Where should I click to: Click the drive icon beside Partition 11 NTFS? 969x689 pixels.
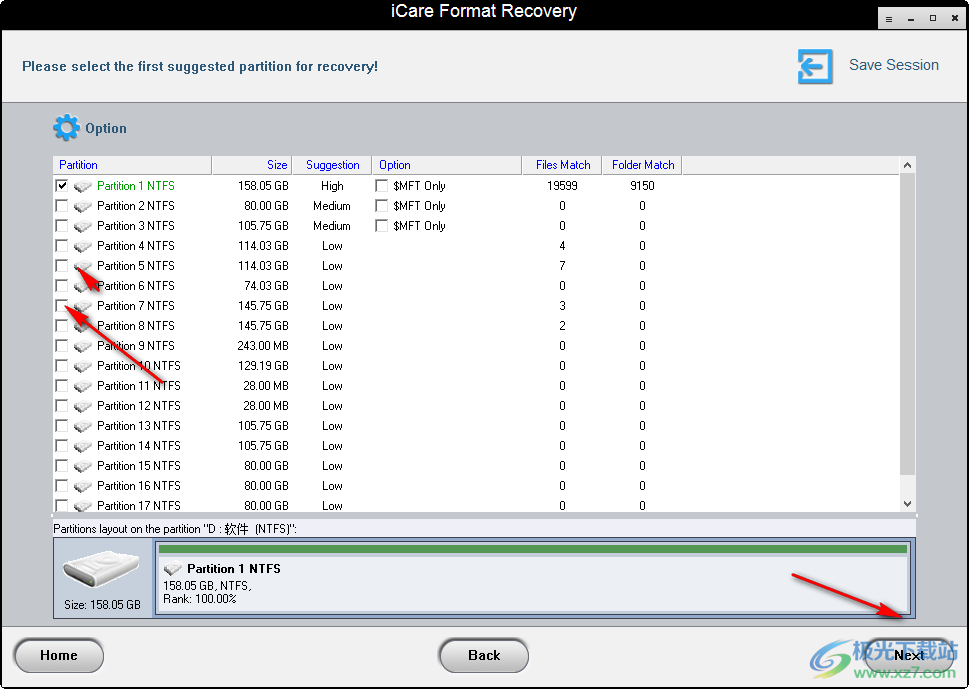tap(83, 386)
